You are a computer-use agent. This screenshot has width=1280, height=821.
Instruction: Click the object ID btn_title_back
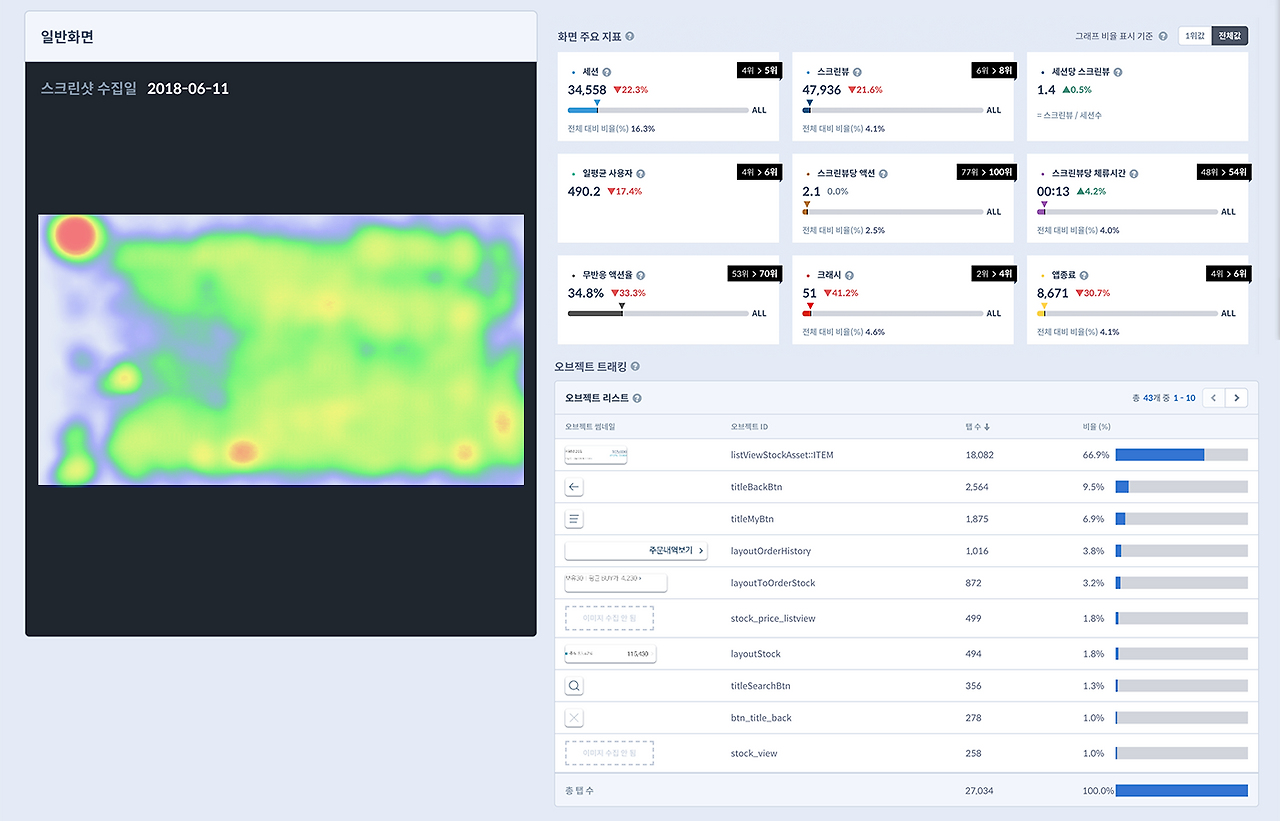click(x=761, y=718)
